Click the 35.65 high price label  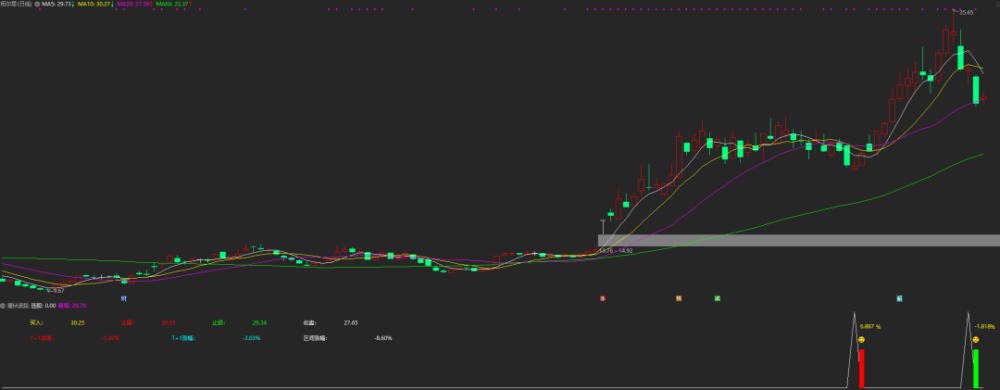coord(966,12)
